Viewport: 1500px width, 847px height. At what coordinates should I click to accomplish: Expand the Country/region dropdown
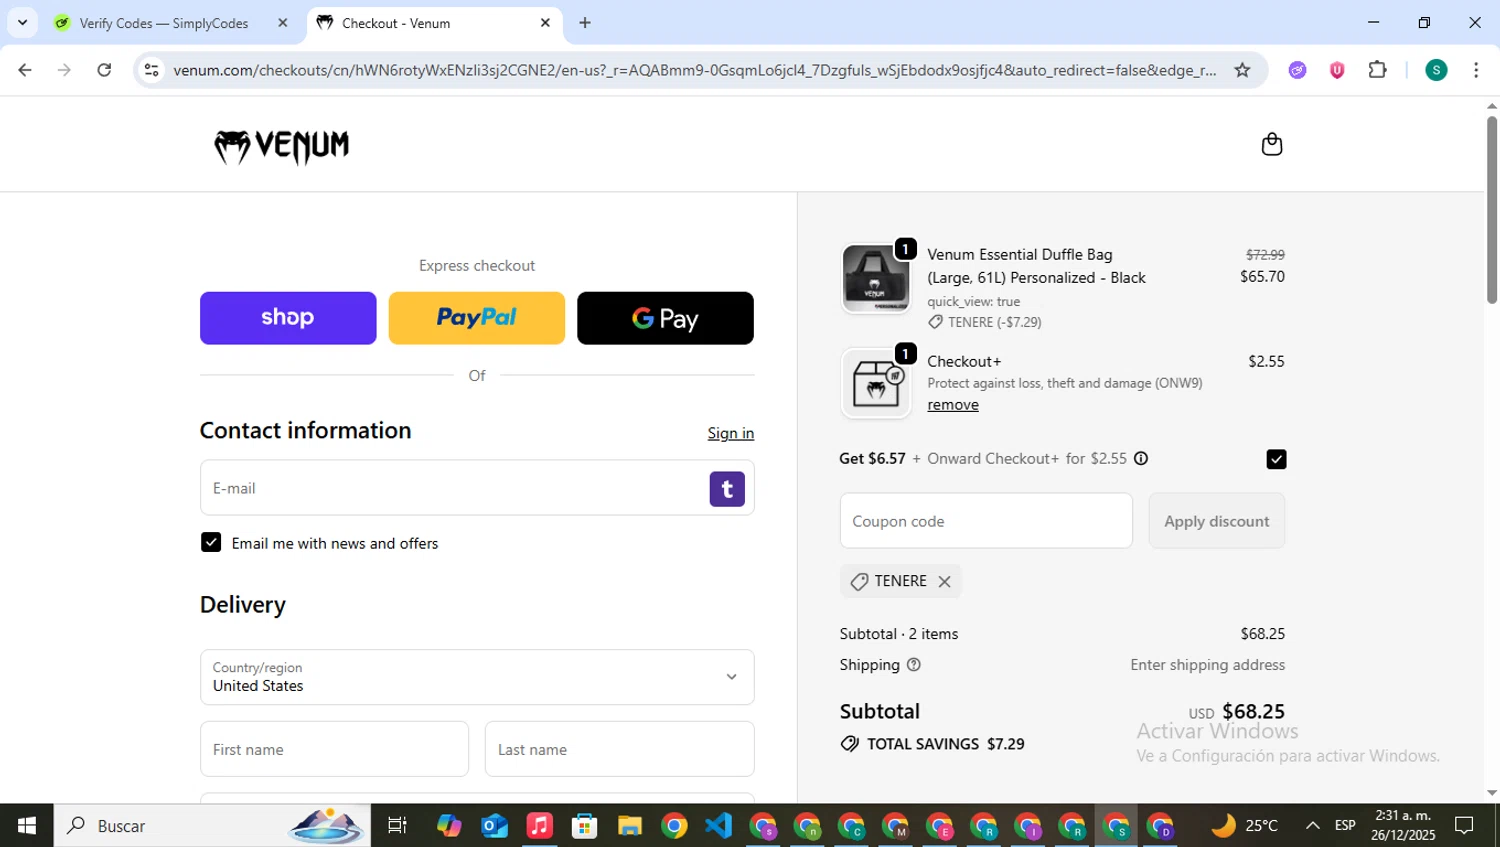point(477,677)
